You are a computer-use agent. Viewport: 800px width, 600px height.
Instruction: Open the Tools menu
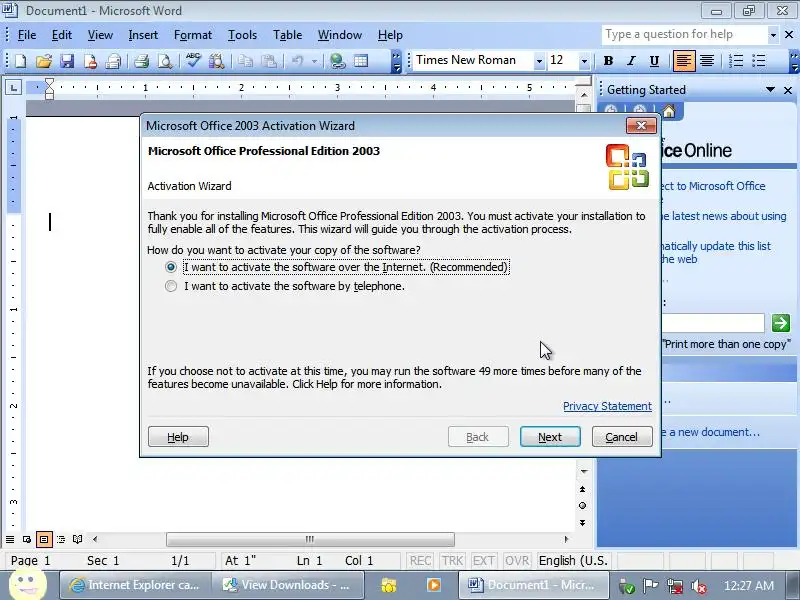coord(242,35)
